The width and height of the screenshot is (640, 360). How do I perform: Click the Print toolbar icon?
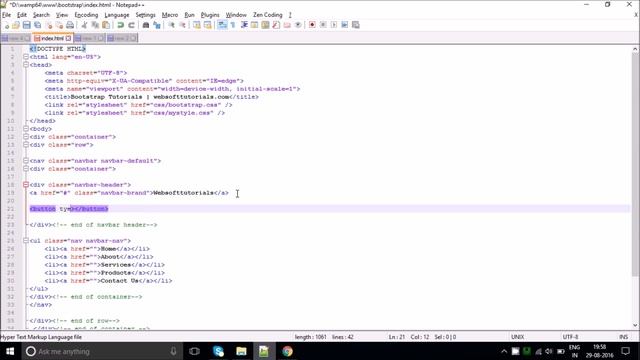(x=70, y=25)
